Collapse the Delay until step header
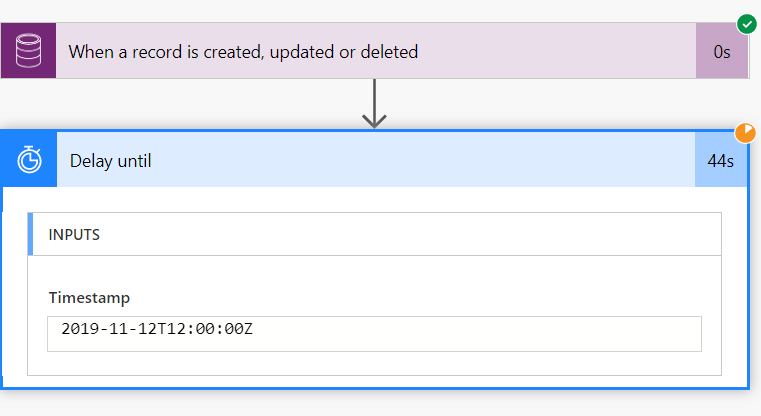 (376, 160)
